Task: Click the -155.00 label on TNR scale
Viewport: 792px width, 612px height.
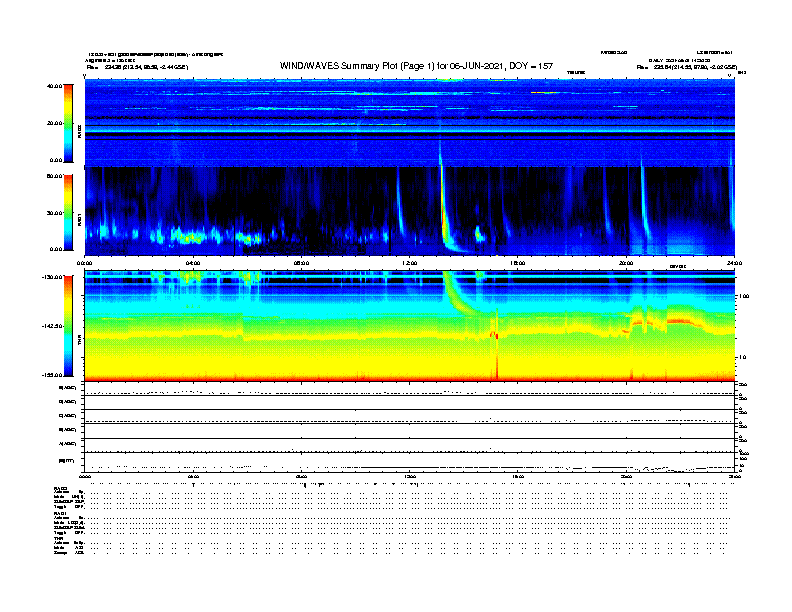Action: [x=53, y=375]
